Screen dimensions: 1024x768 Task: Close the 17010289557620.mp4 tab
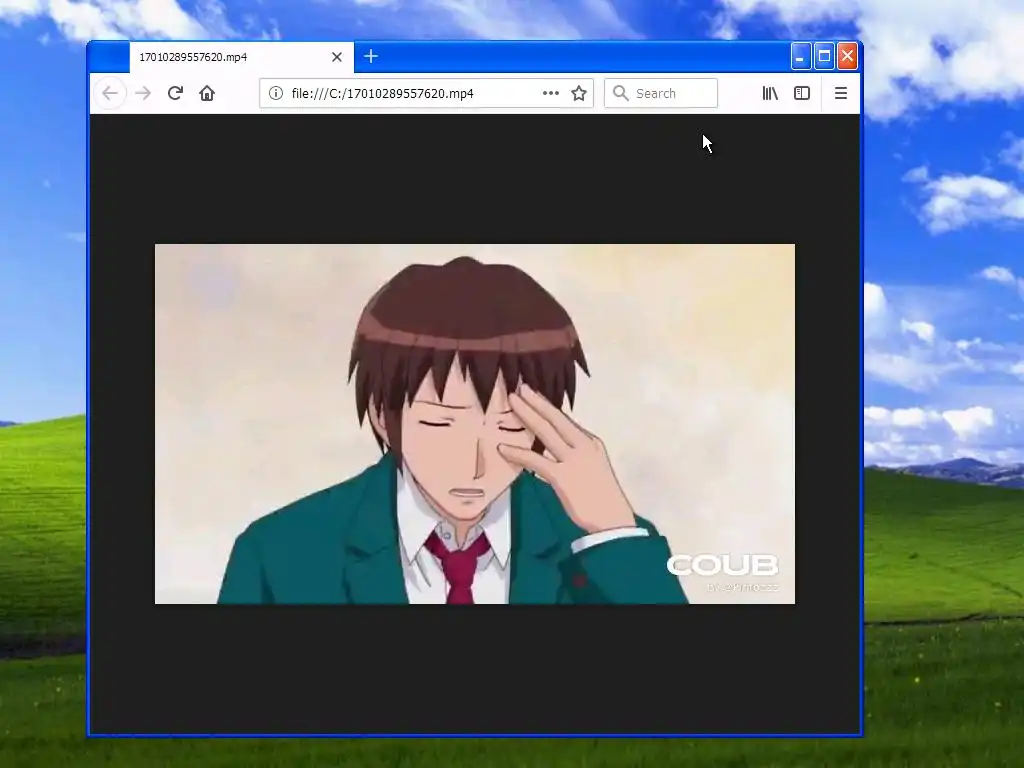[337, 57]
